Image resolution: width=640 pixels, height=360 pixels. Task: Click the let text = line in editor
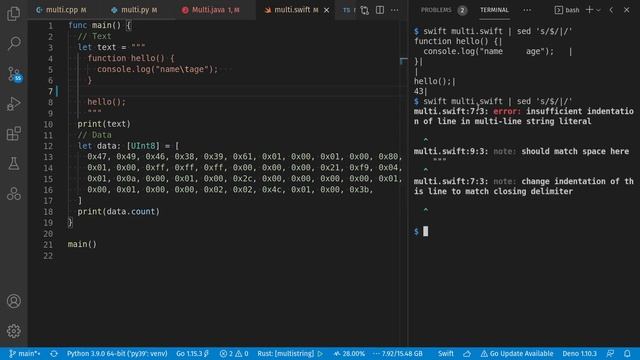pos(111,47)
